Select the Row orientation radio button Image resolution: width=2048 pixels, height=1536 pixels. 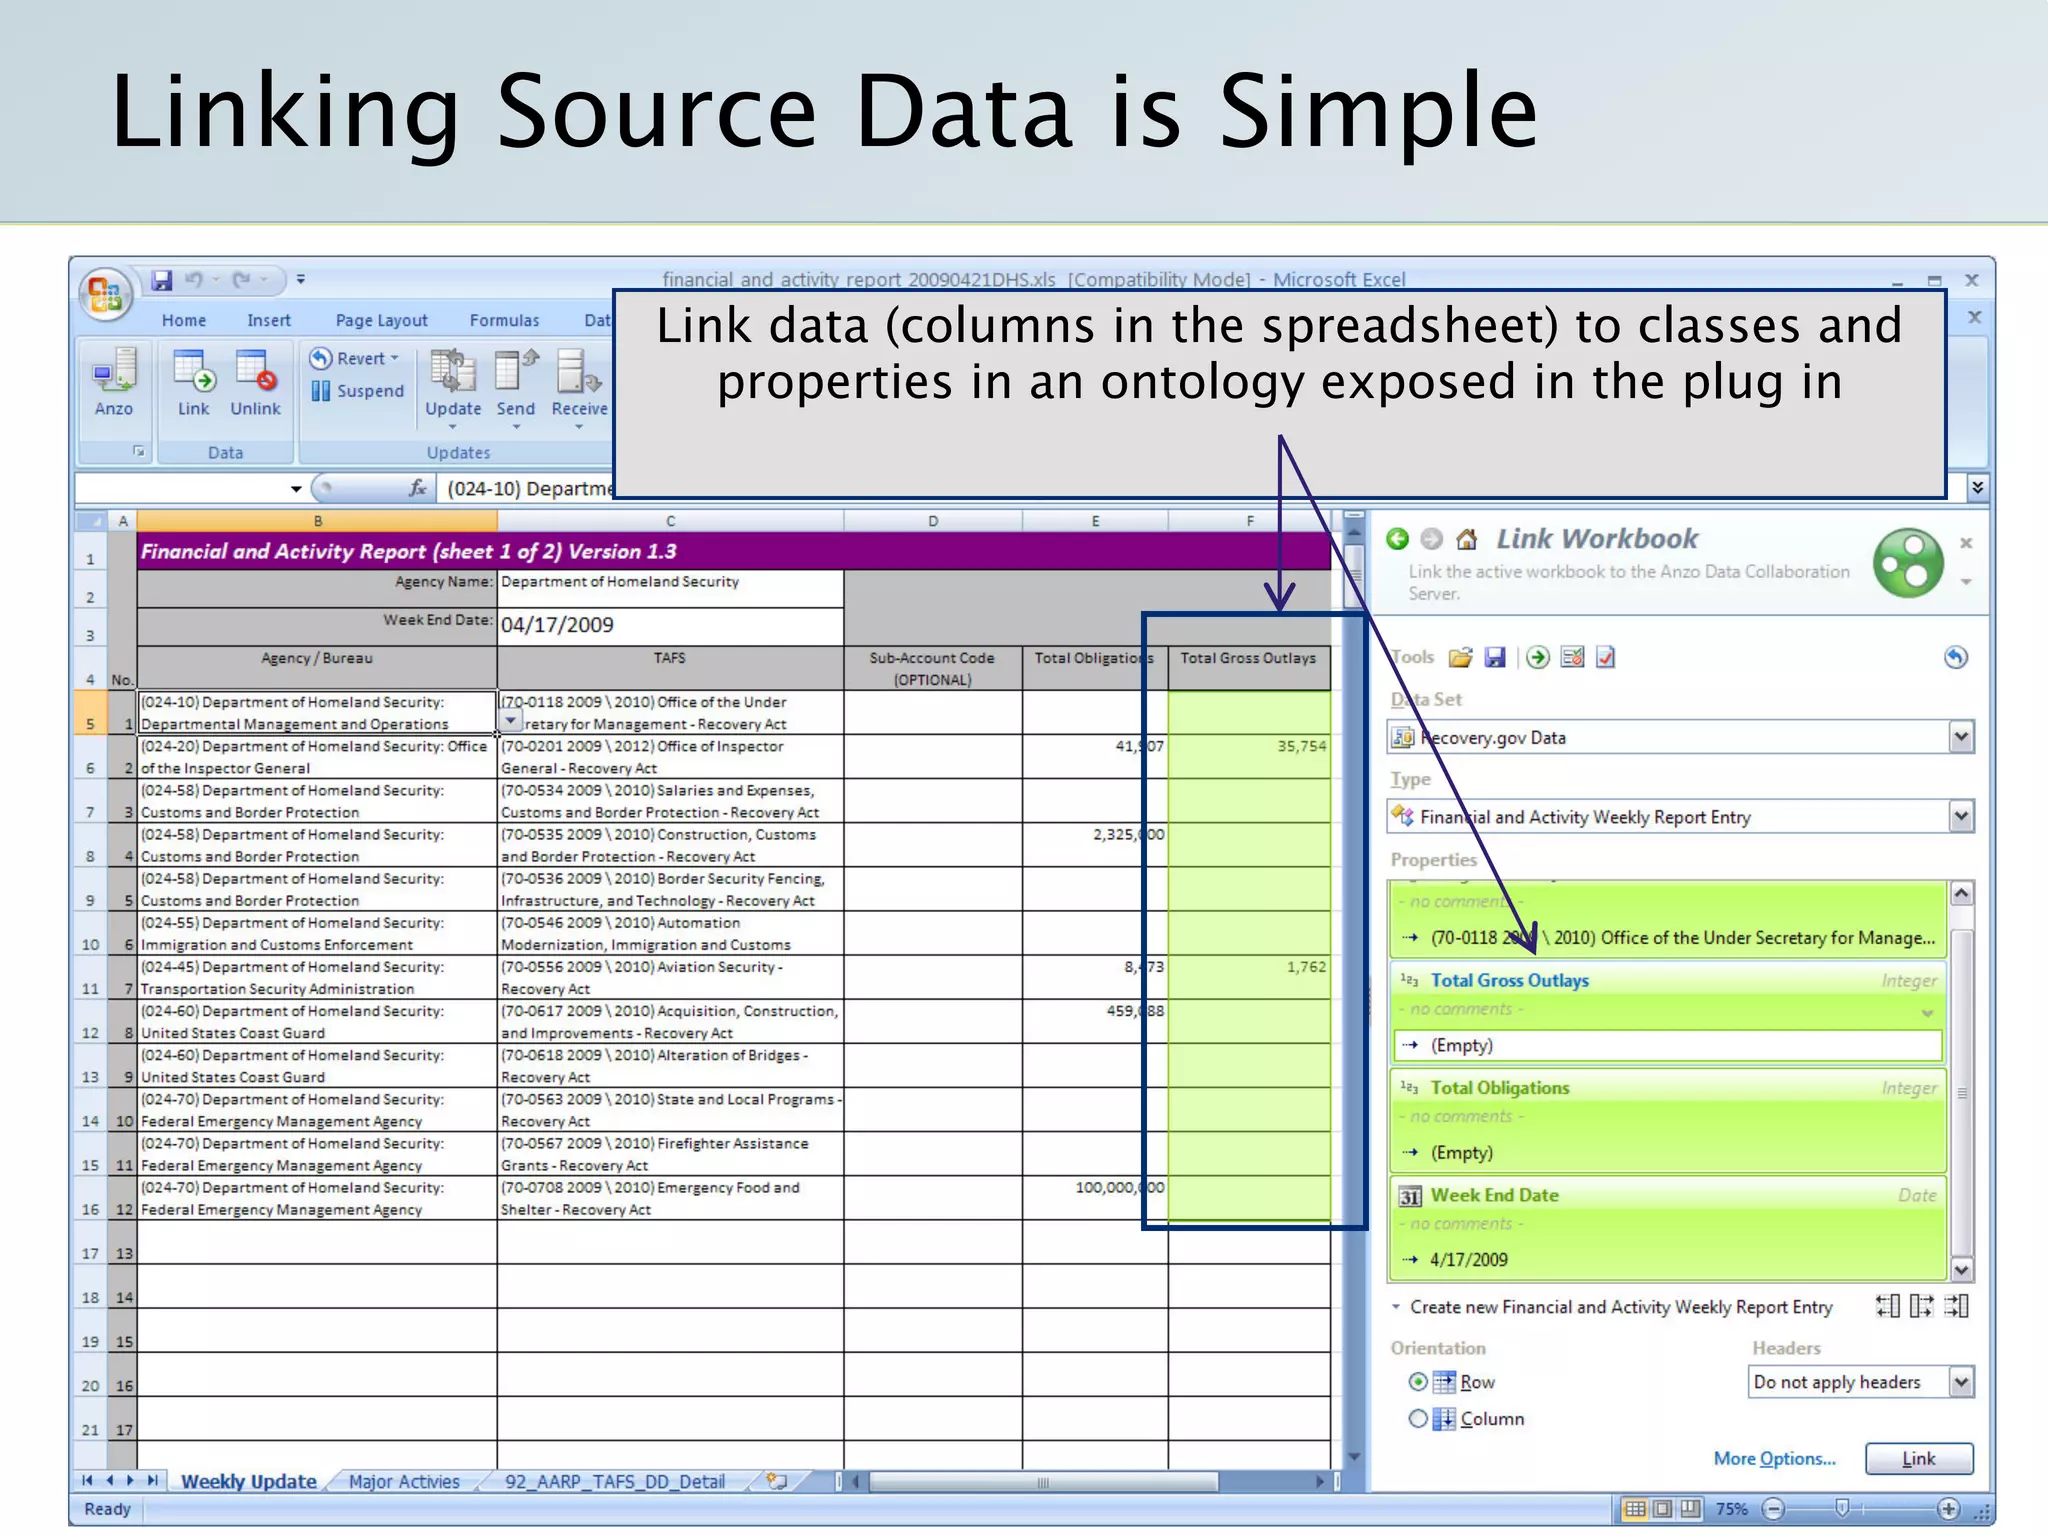click(1418, 1382)
